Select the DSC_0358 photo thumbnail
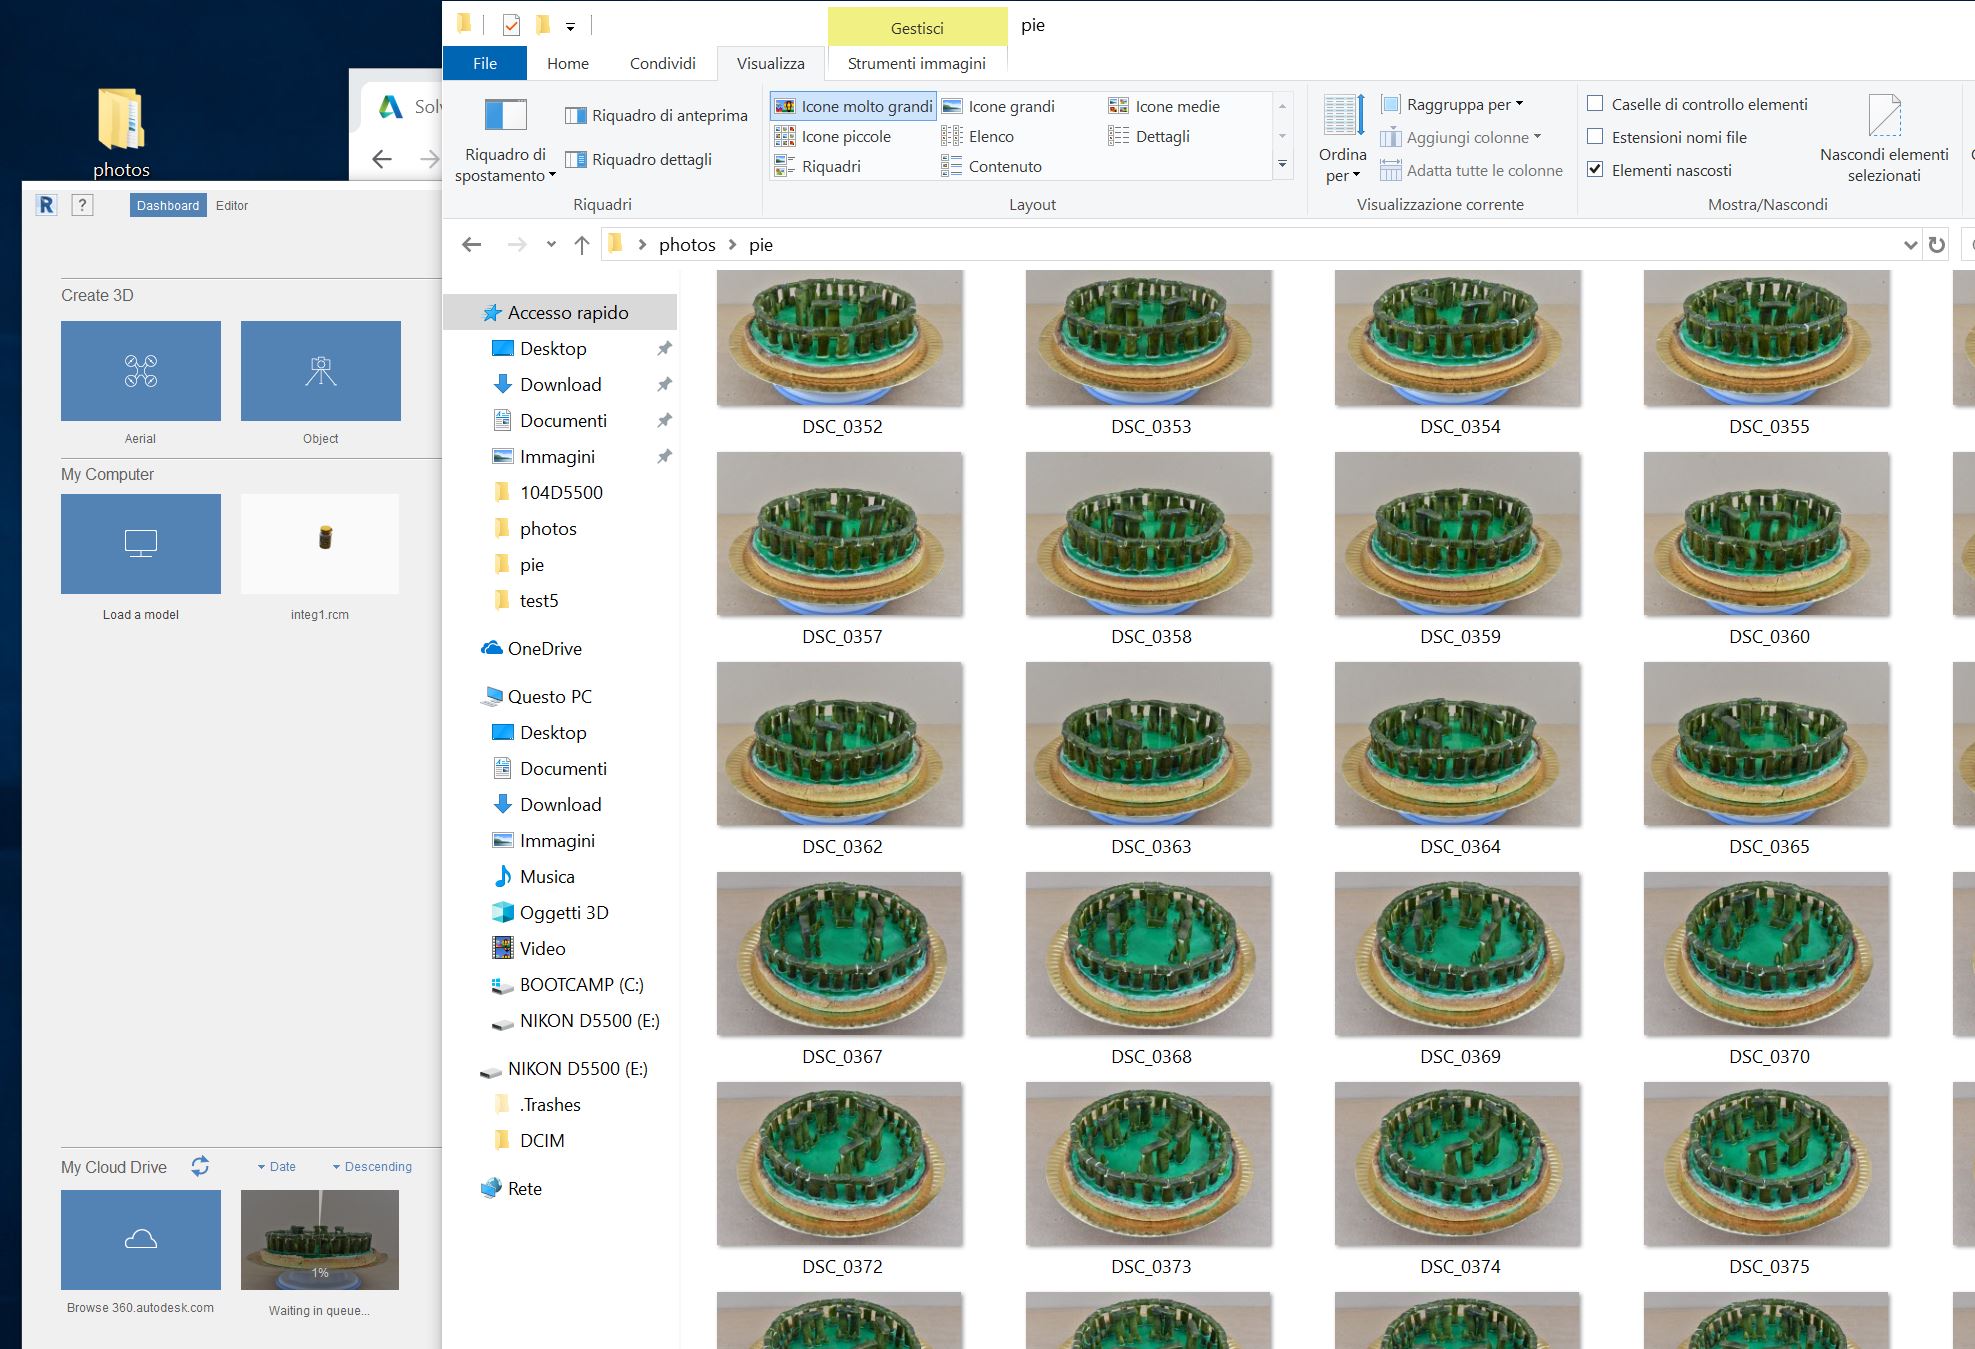The height and width of the screenshot is (1349, 1975). 1149,535
